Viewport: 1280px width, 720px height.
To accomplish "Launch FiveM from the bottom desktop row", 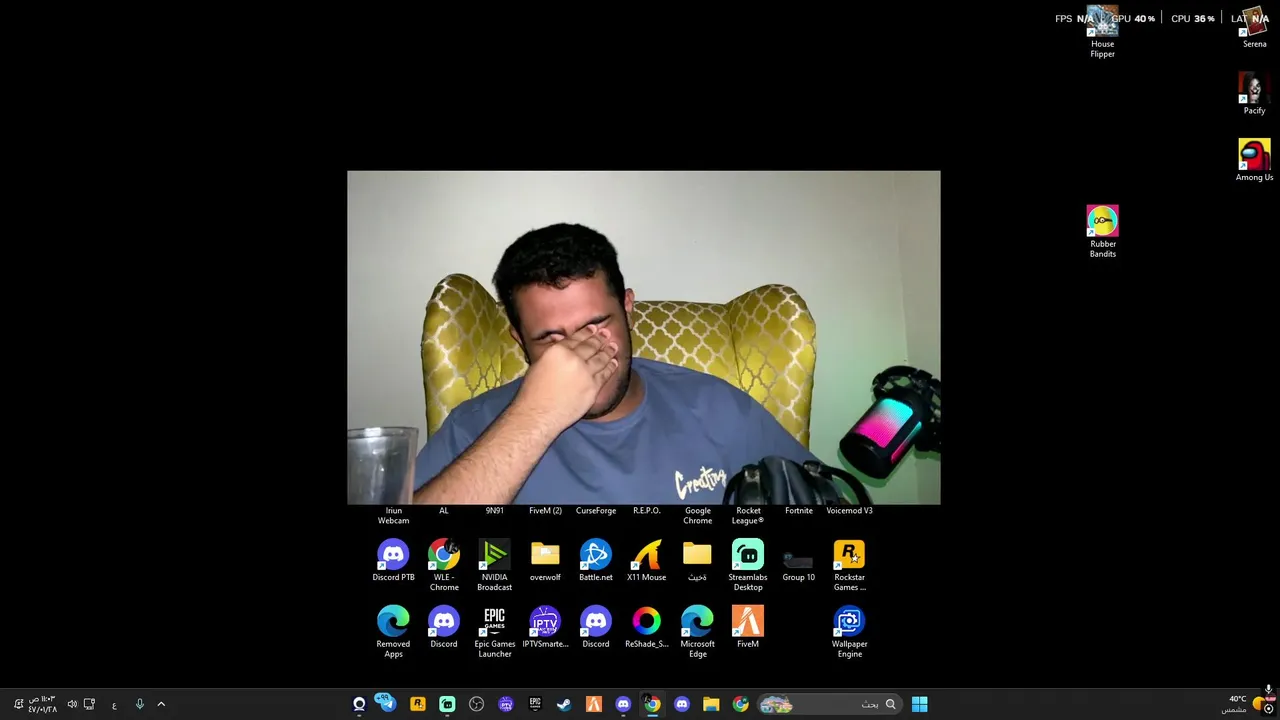I will click(748, 627).
